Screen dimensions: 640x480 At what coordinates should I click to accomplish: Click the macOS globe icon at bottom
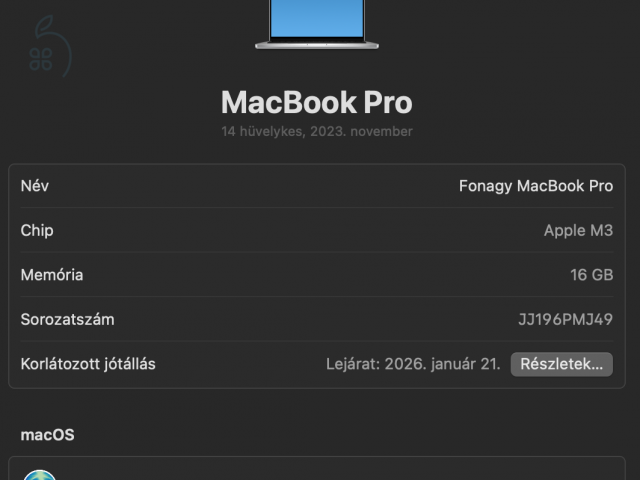point(40,476)
